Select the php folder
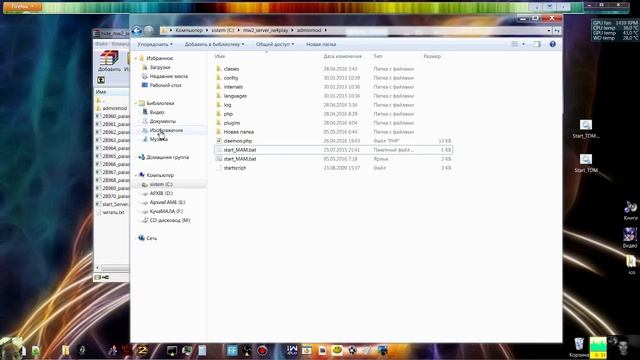640x360 pixels. [x=228, y=114]
